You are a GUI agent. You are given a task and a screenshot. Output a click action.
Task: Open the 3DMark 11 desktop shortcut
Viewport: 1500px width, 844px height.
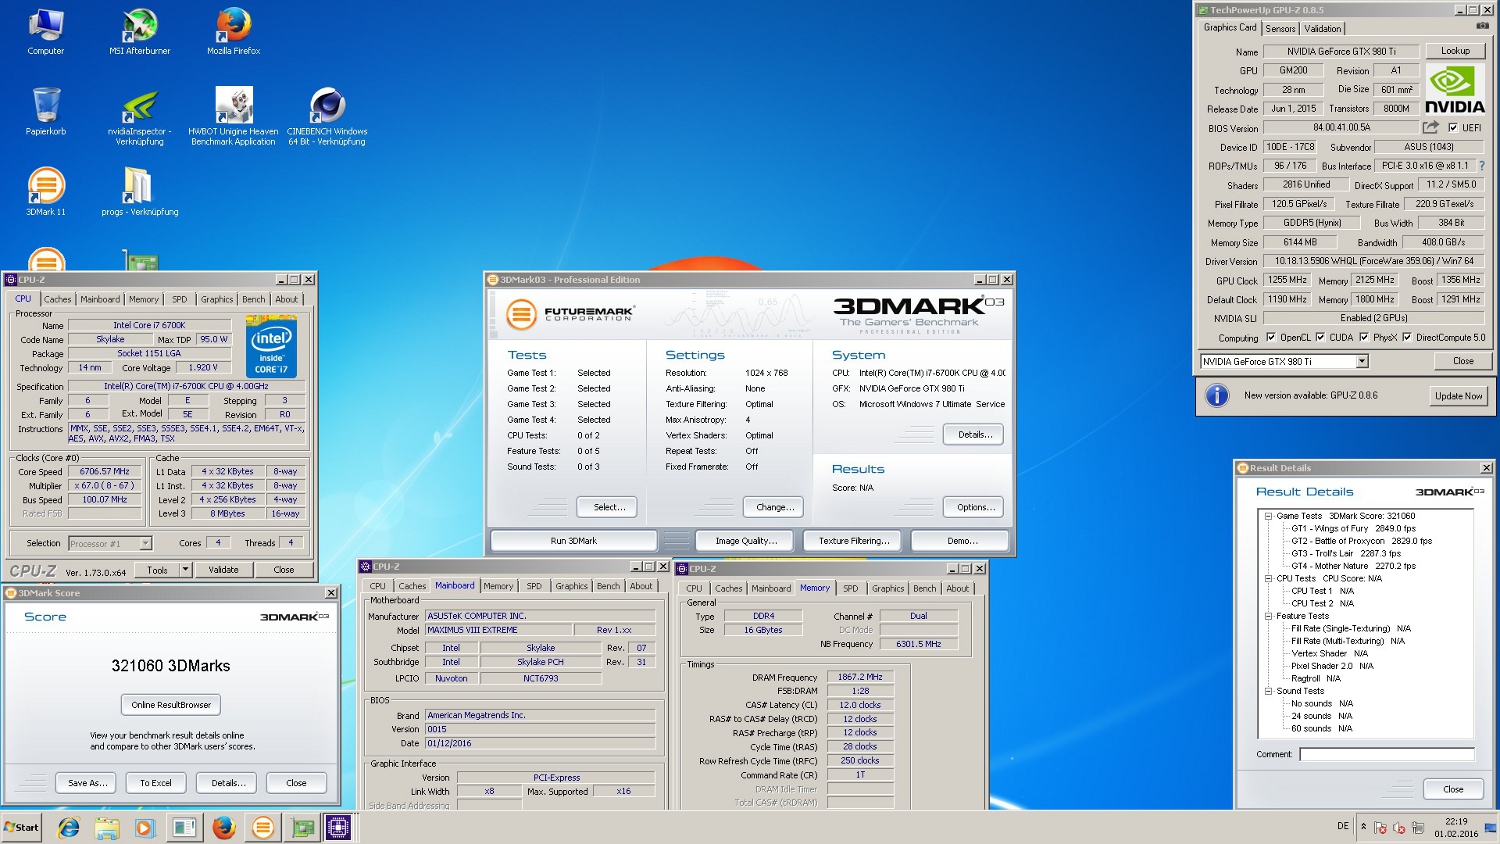tap(46, 191)
